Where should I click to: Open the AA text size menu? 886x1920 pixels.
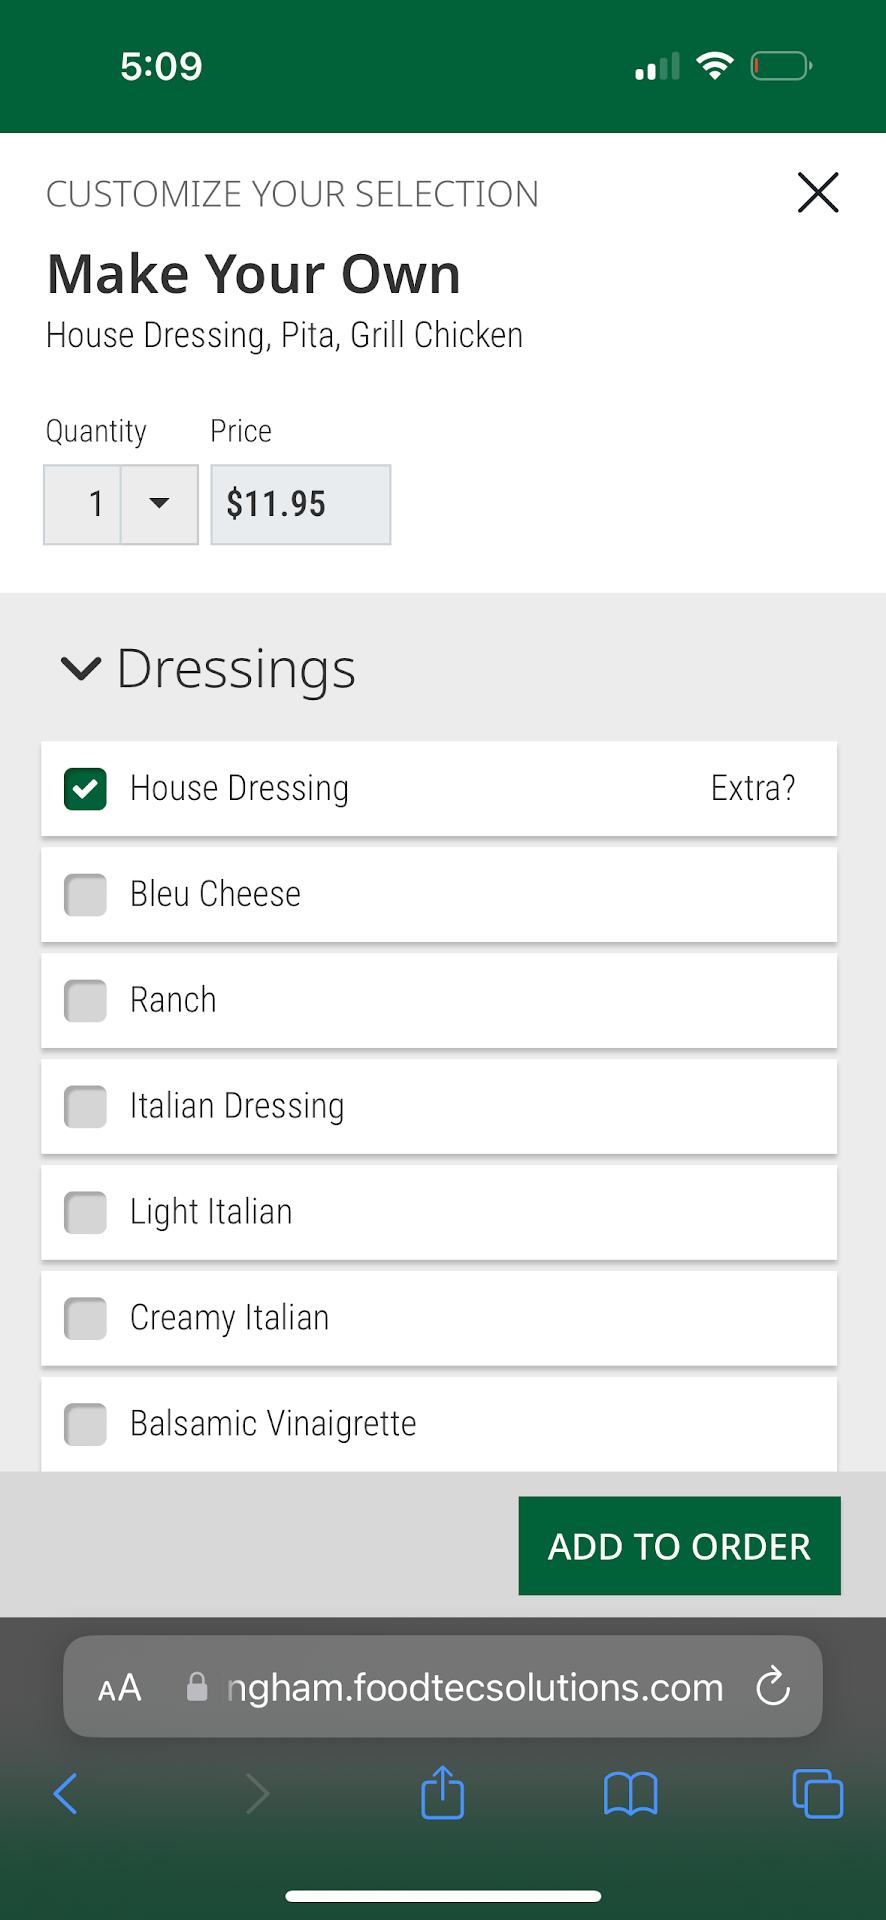coord(120,1688)
